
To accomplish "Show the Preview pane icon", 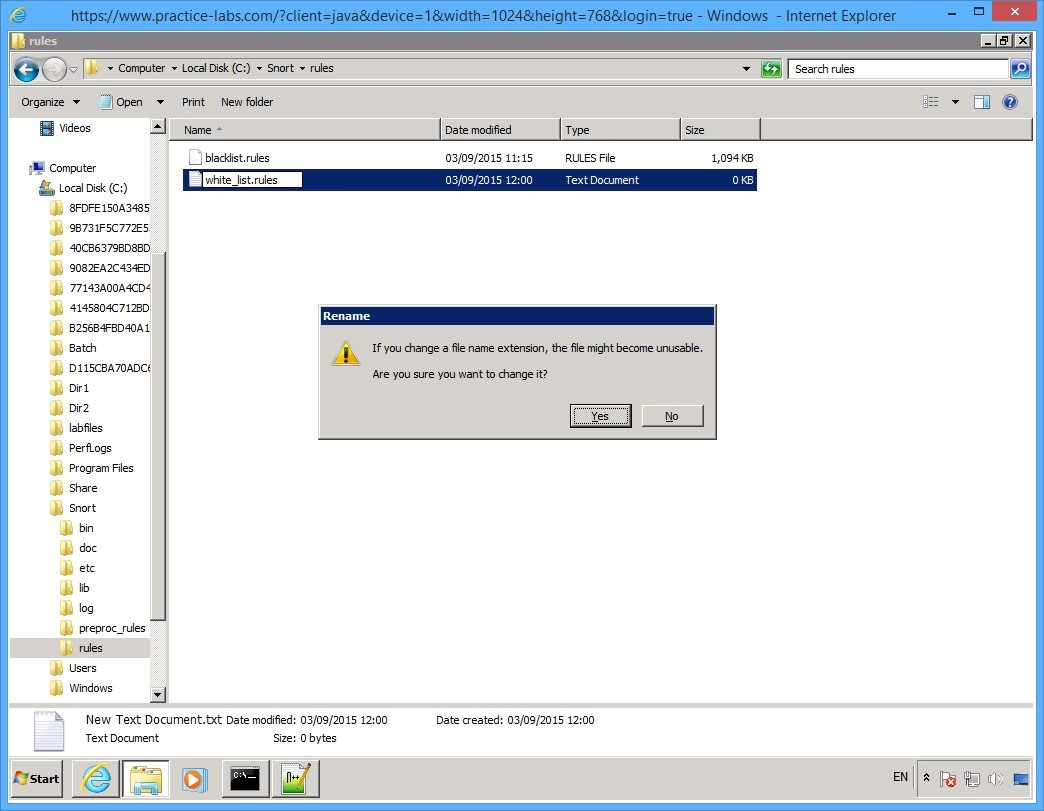I will pos(981,101).
